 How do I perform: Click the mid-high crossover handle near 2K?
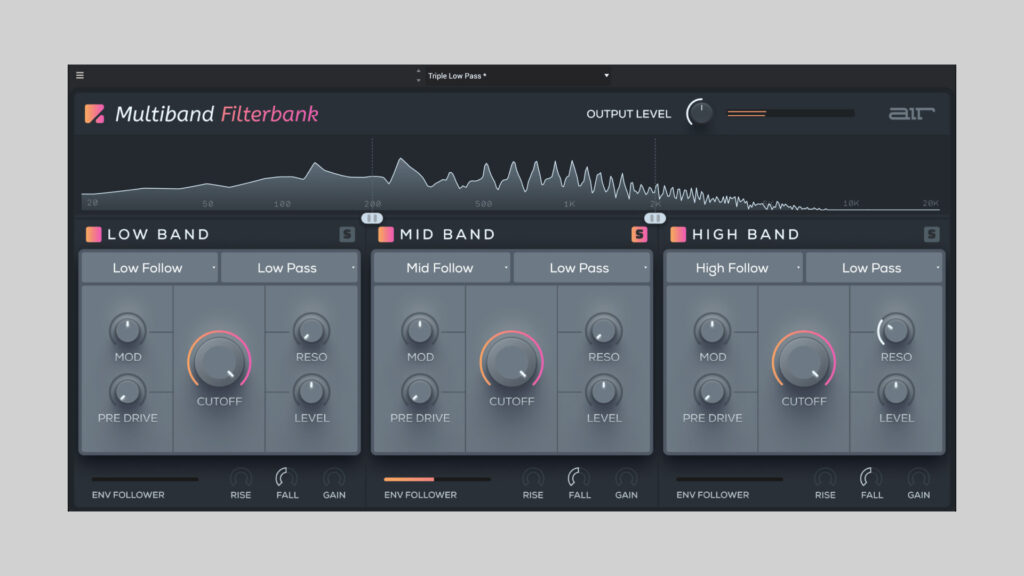click(x=655, y=217)
